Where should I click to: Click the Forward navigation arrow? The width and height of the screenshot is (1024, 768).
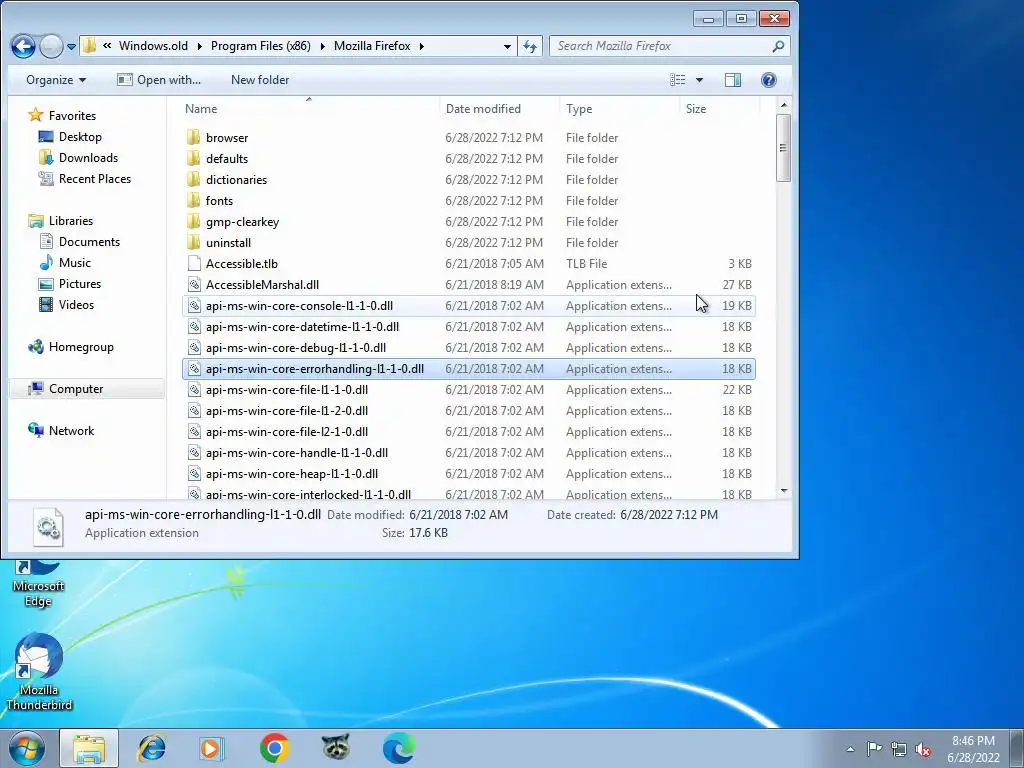pyautogui.click(x=51, y=46)
